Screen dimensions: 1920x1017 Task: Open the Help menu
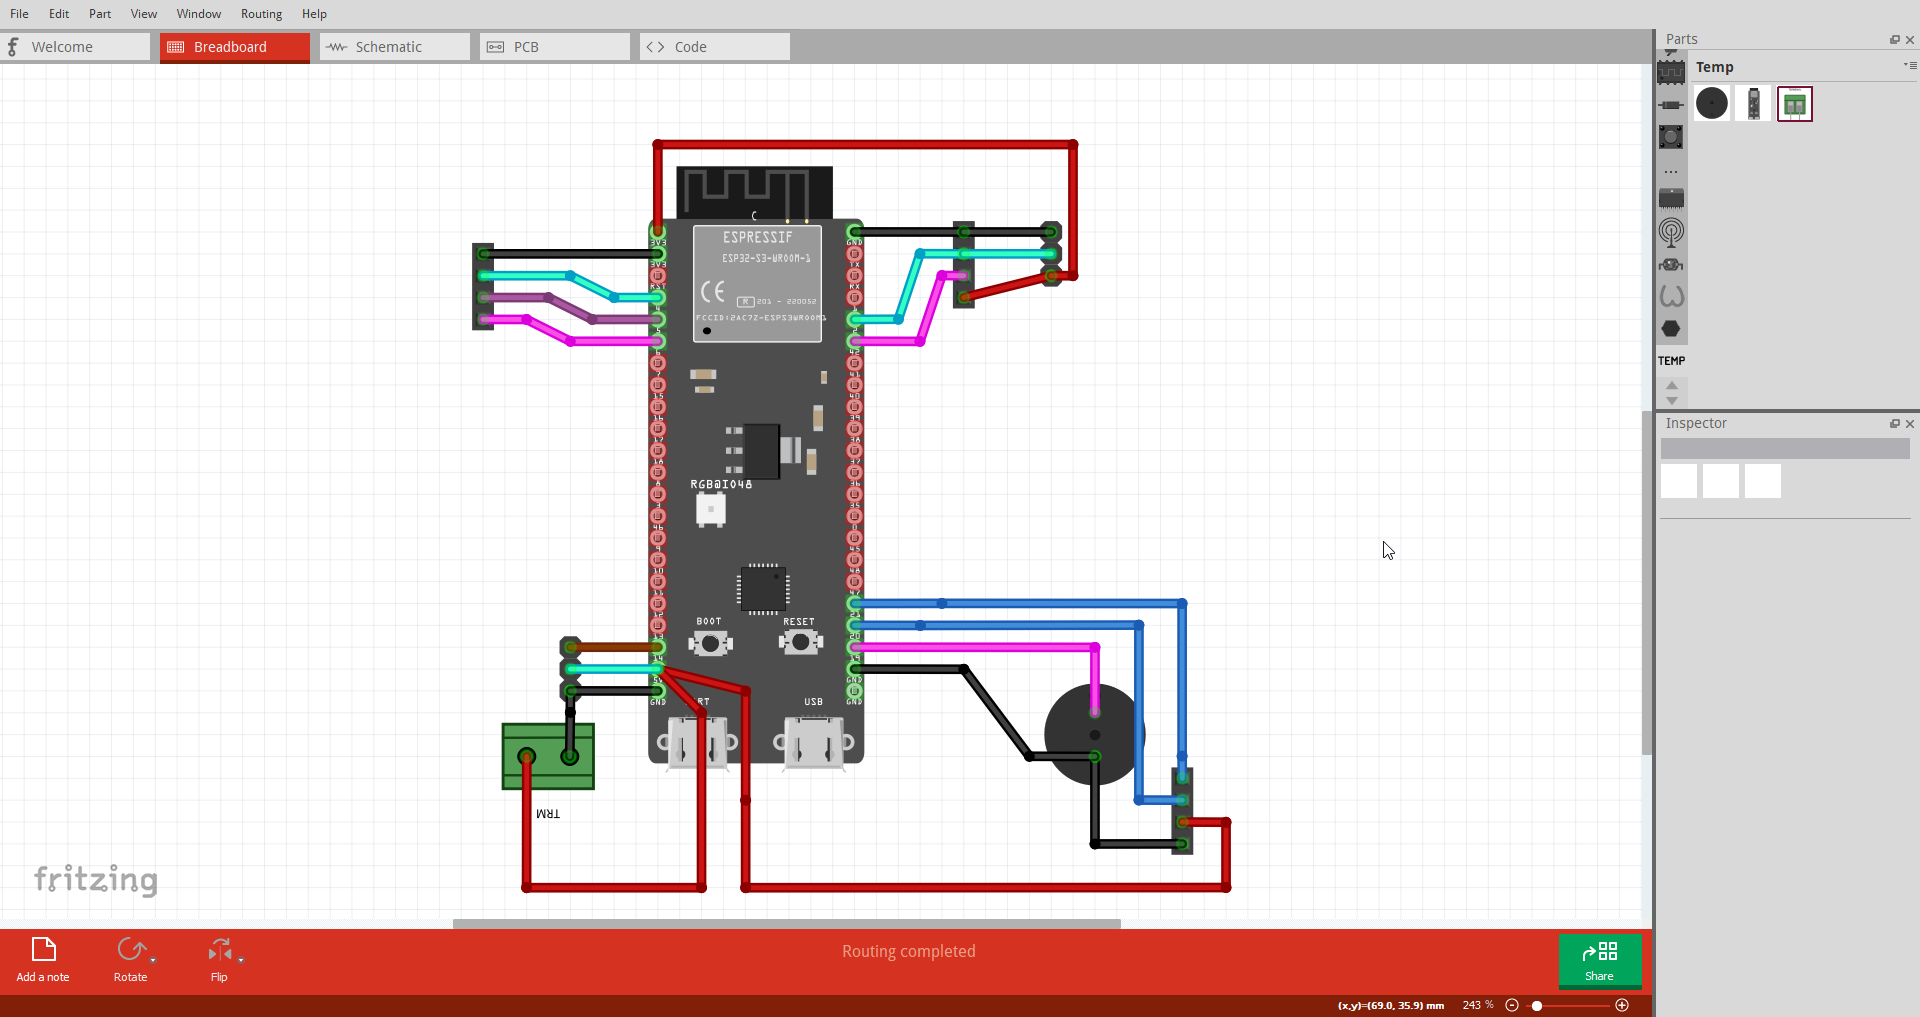pos(314,14)
